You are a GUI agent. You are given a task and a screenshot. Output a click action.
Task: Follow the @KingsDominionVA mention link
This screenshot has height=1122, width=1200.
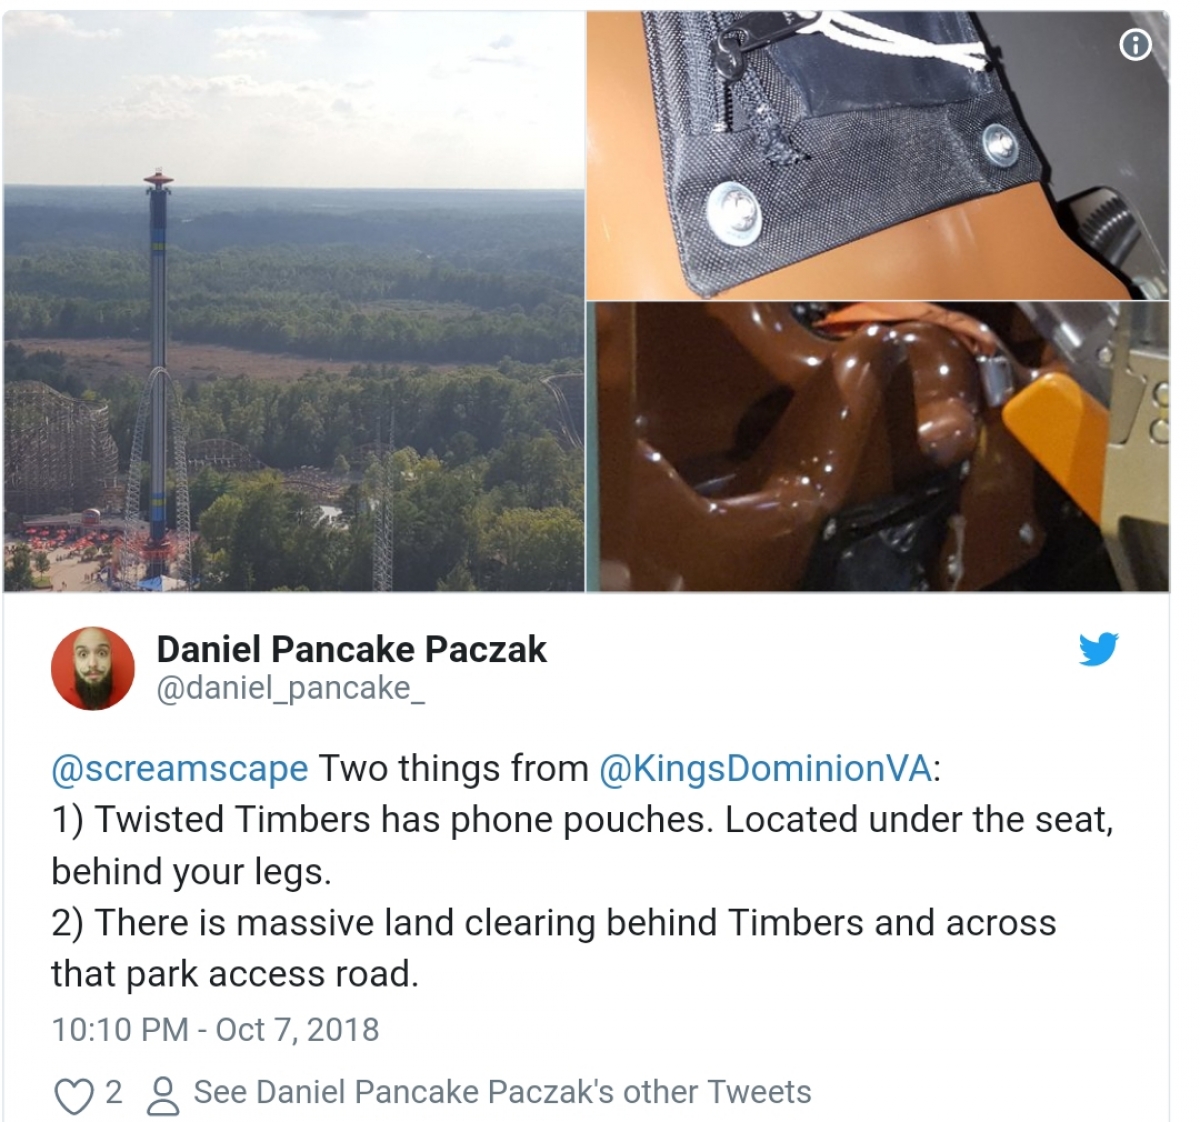click(765, 768)
